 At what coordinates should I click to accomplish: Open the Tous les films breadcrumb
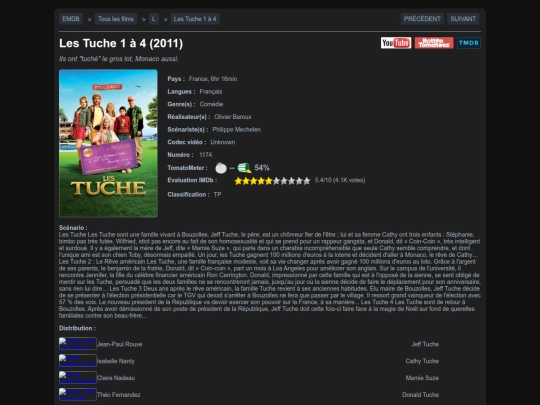116,19
